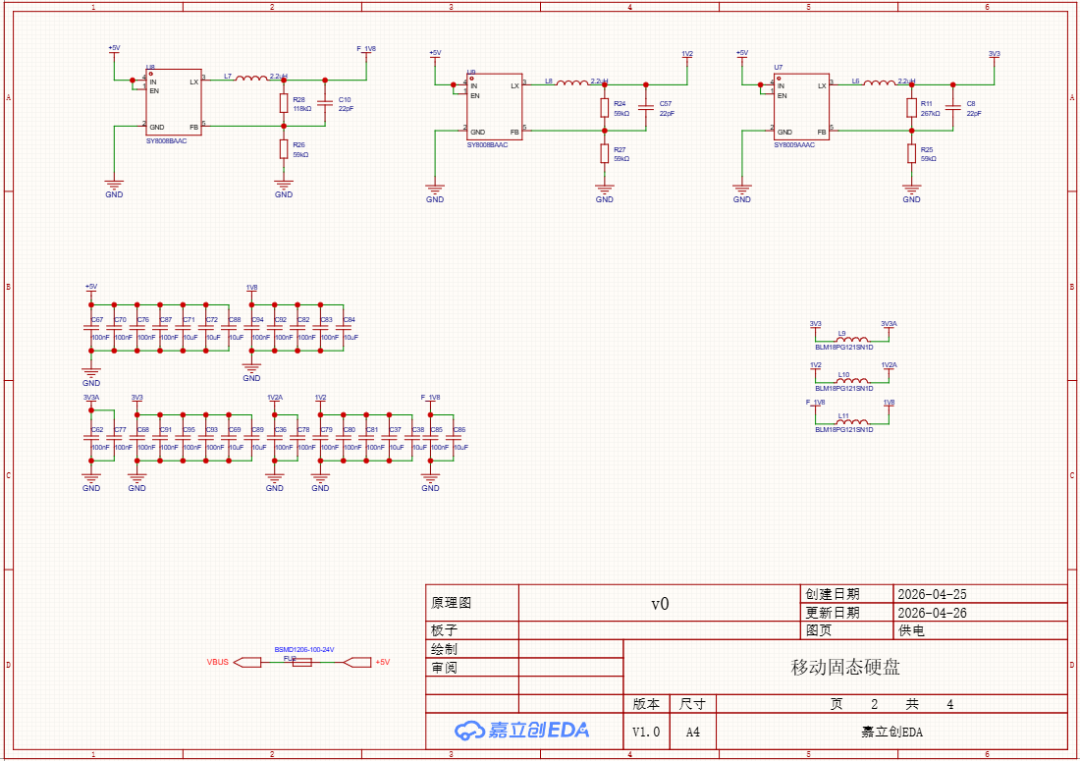Select the C86 10uF capacitor
This screenshot has height=761, width=1080.
click(453, 438)
